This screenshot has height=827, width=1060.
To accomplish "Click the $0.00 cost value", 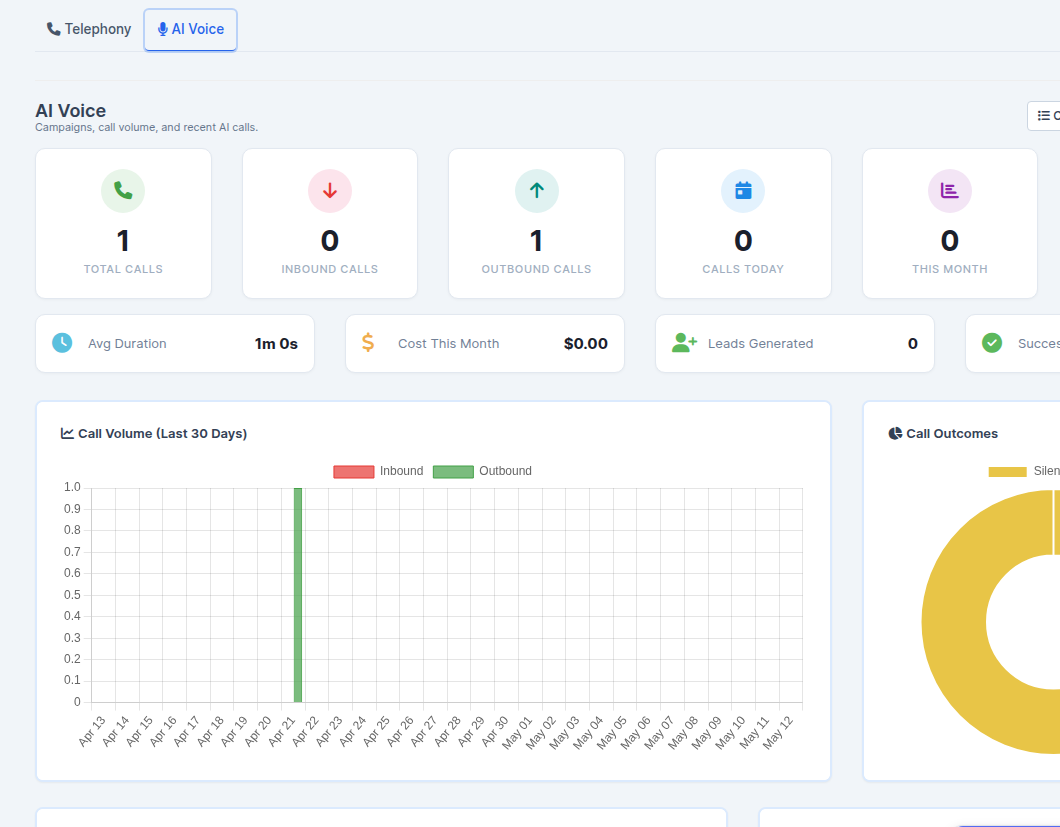I will click(x=585, y=344).
